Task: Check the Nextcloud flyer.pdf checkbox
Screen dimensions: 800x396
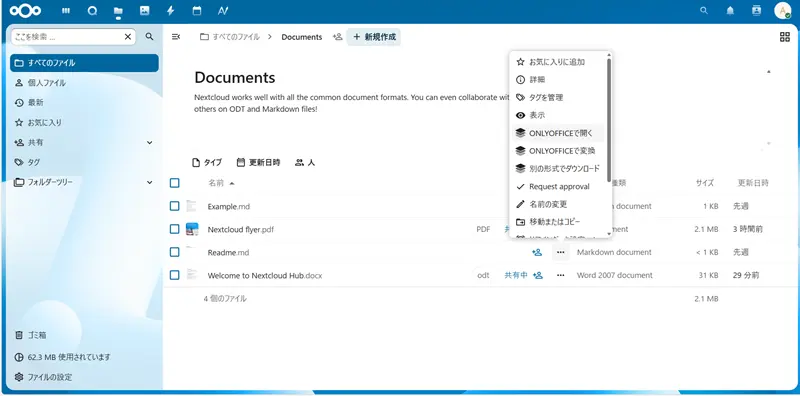Action: coord(174,229)
